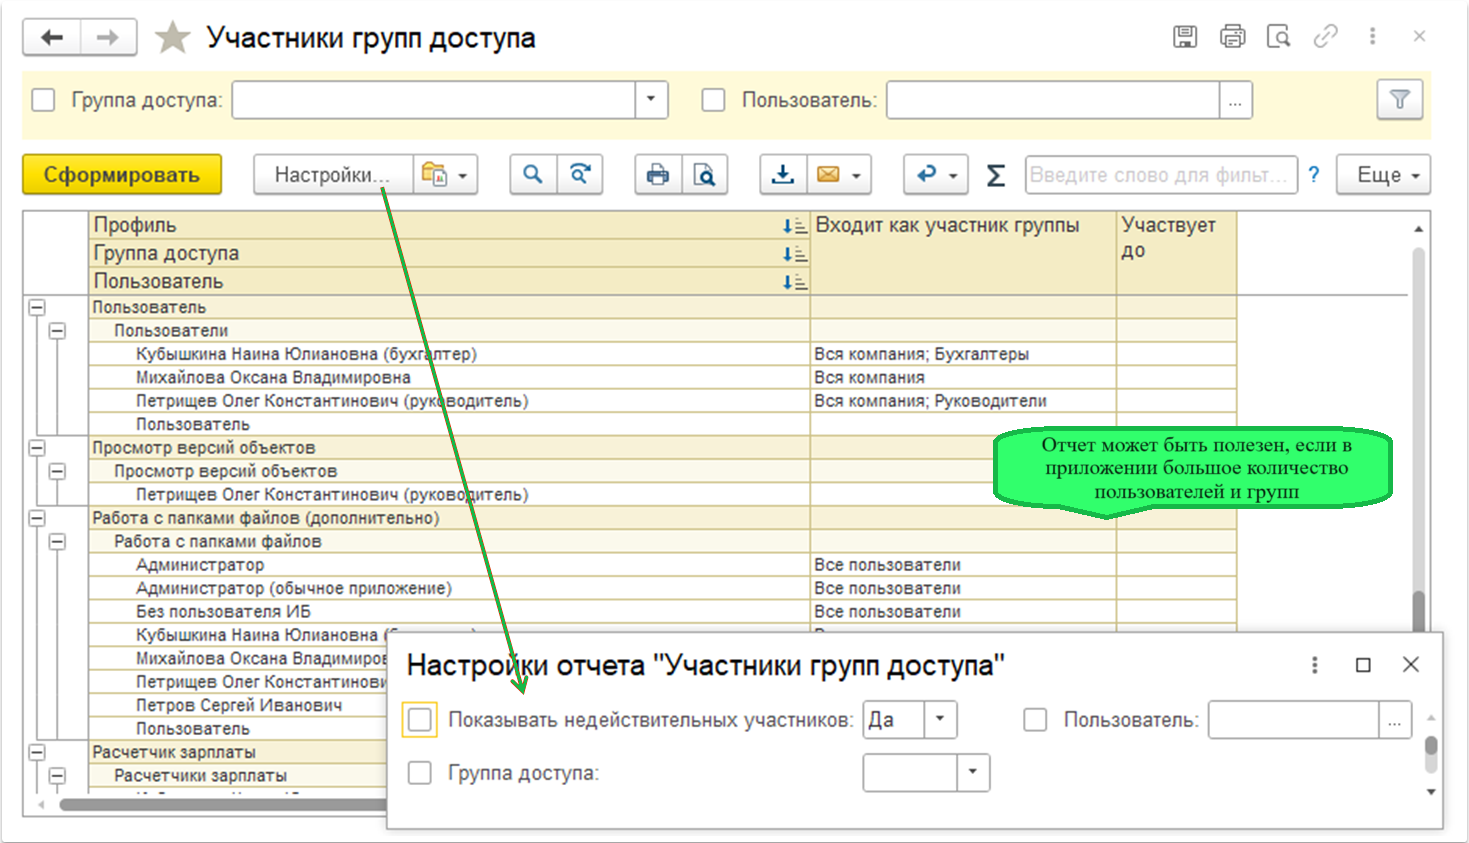The height and width of the screenshot is (843, 1469).
Task: Click the save-to-file download icon
Action: pyautogui.click(x=783, y=174)
